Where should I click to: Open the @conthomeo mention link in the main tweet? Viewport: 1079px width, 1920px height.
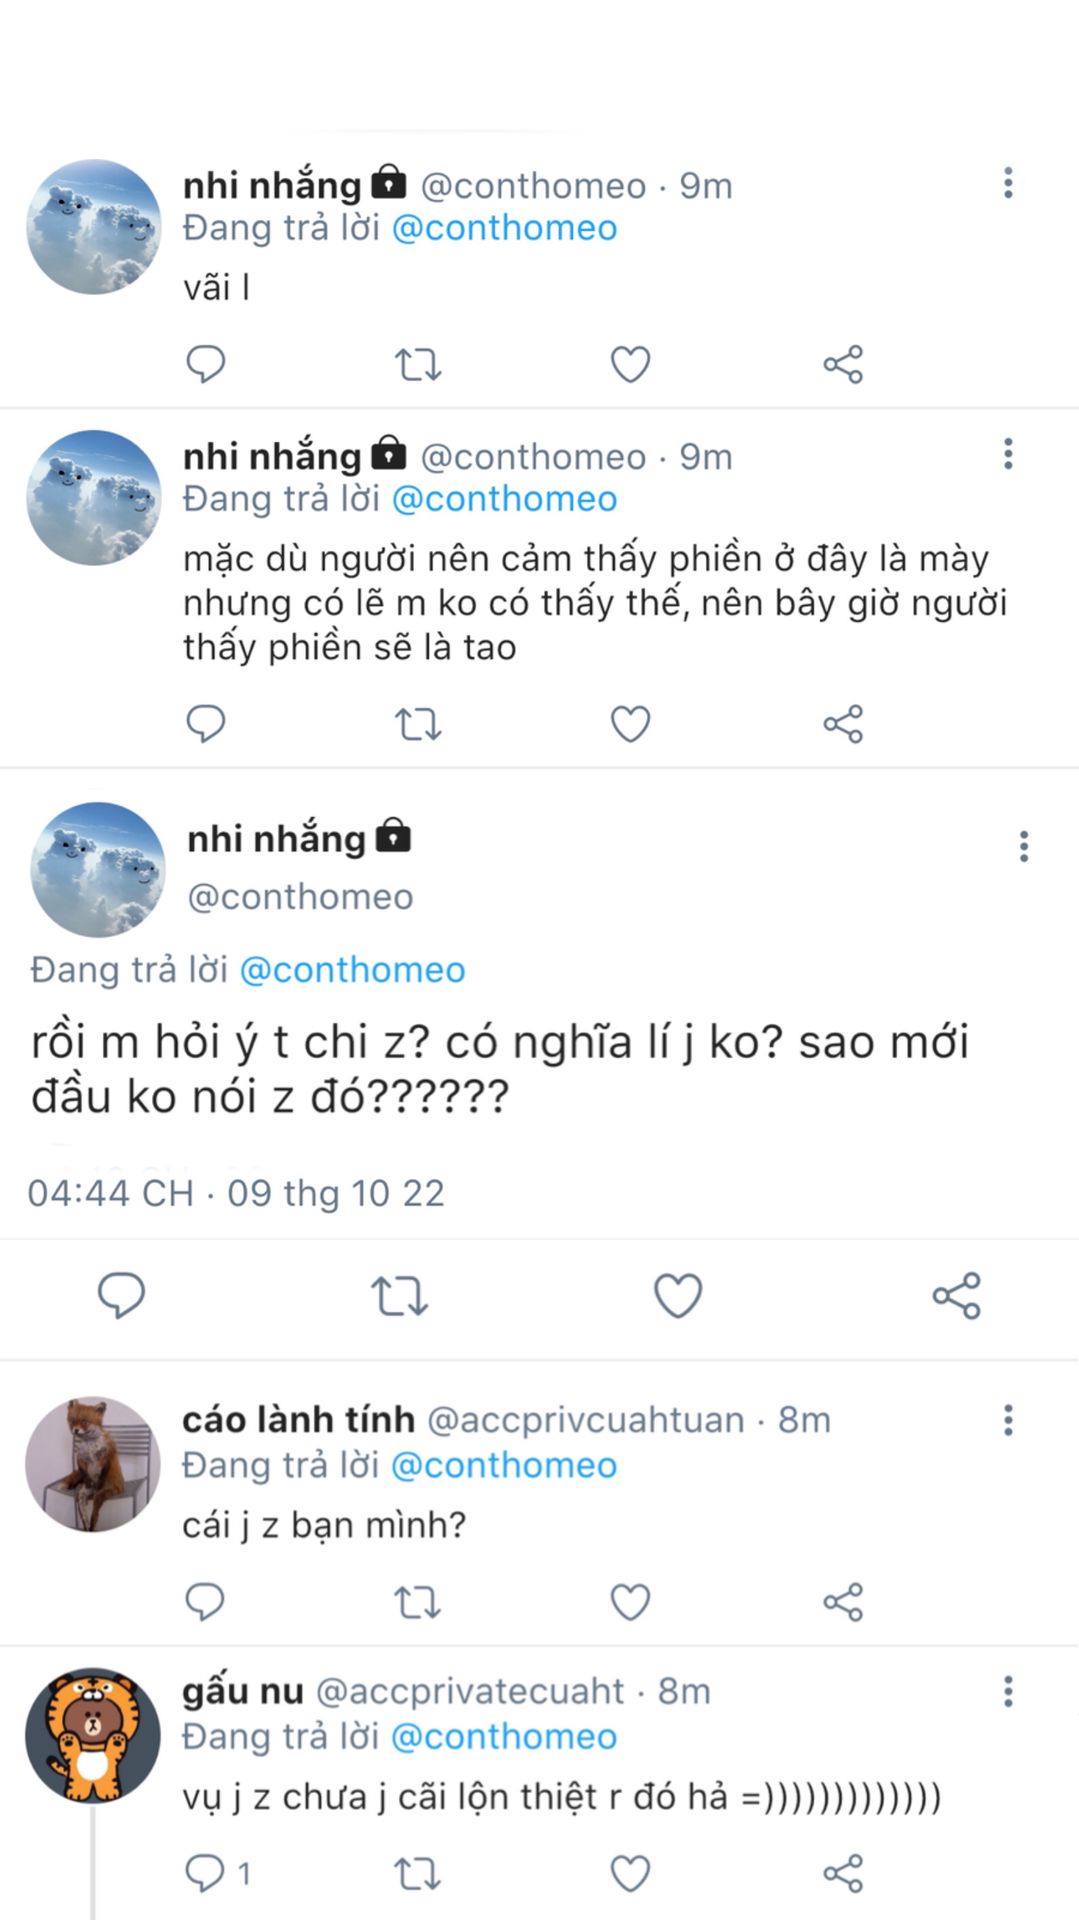tap(352, 970)
